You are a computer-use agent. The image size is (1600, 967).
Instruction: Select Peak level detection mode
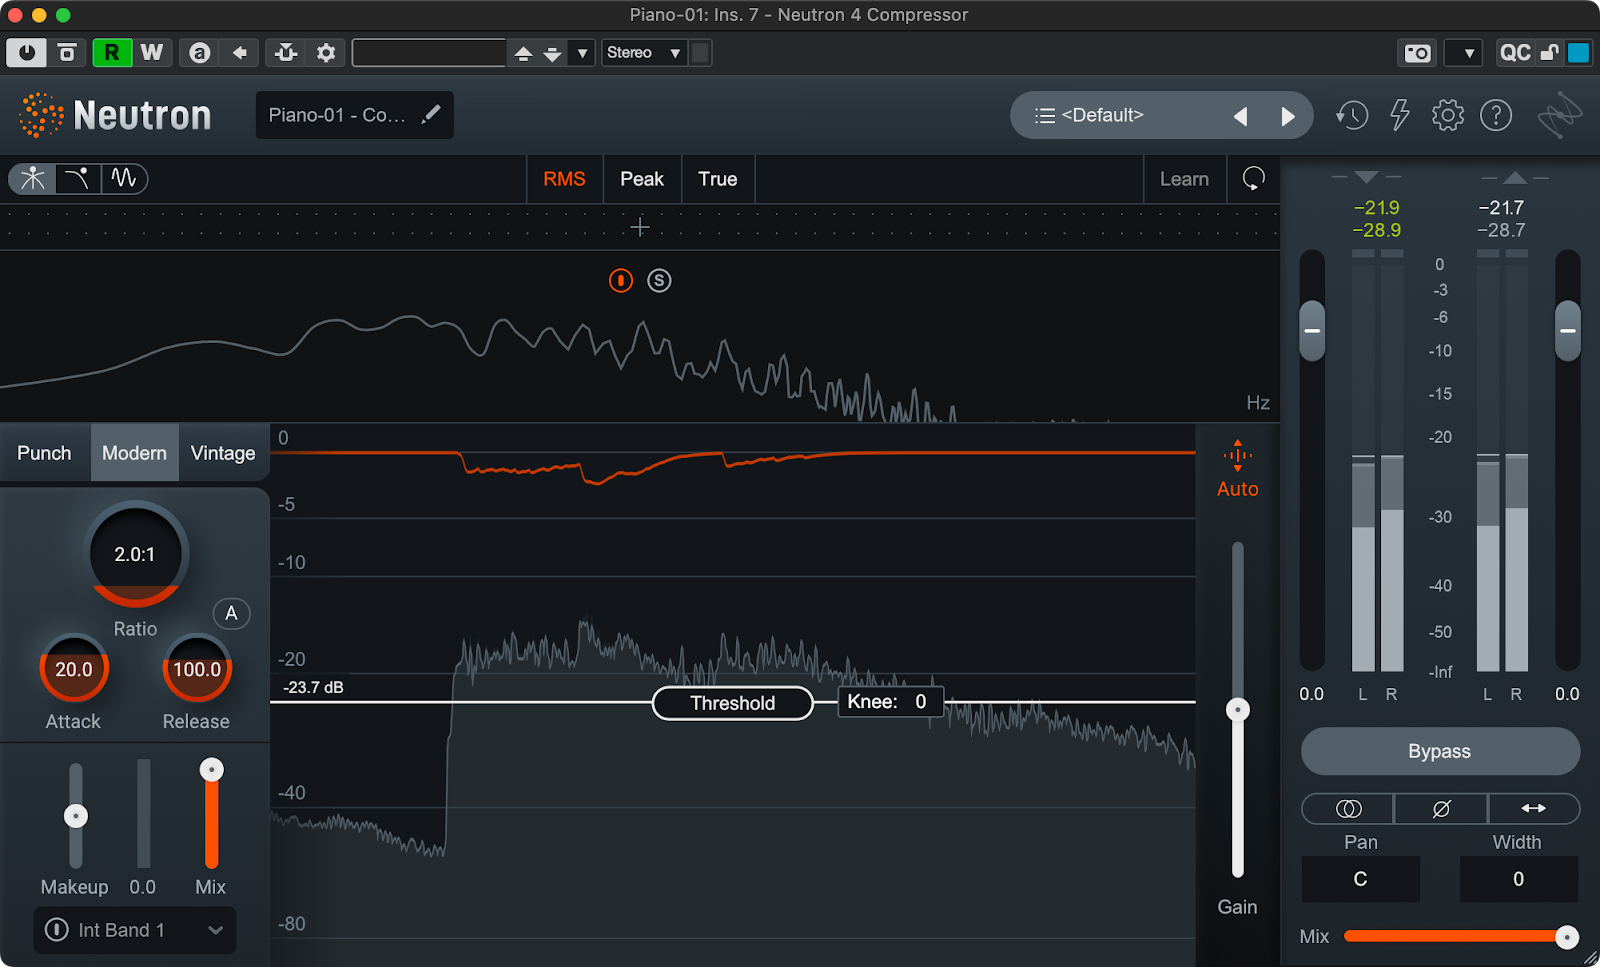[x=642, y=179]
